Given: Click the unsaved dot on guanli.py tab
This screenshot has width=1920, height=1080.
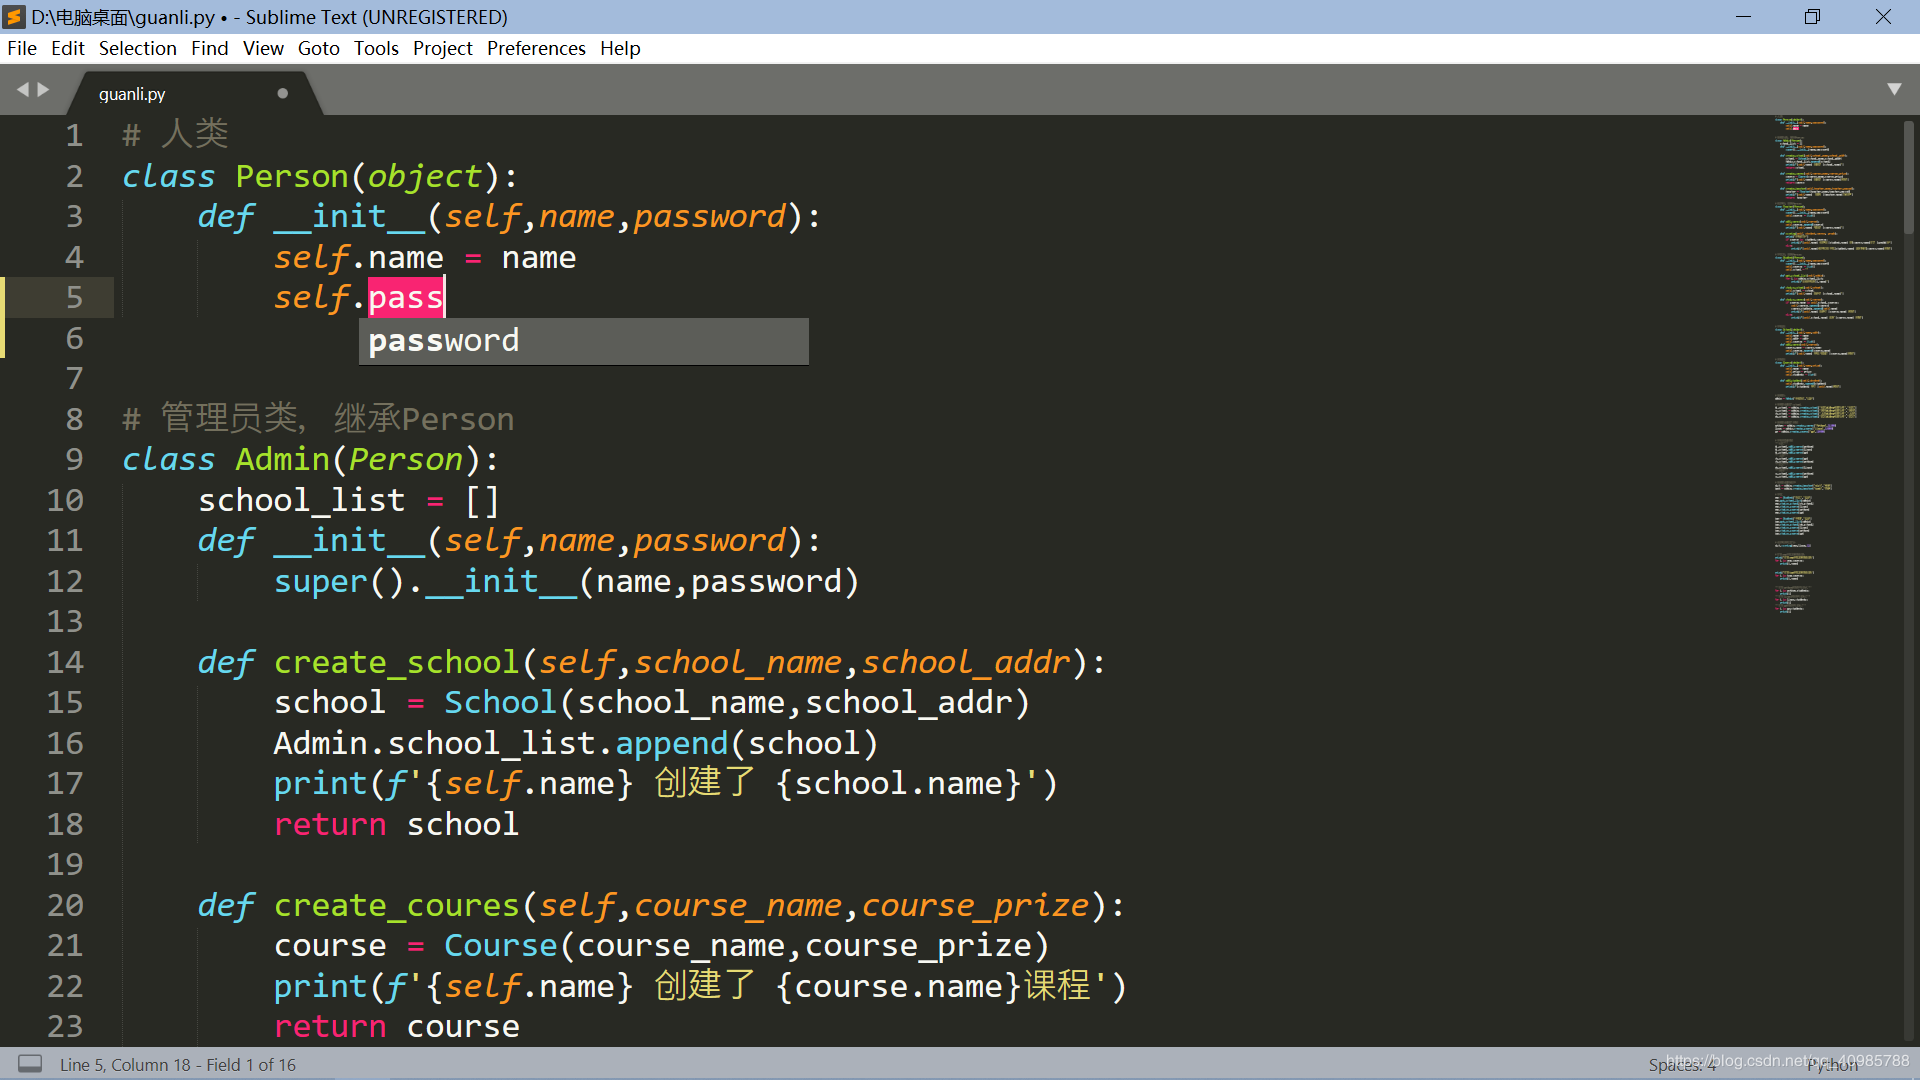Looking at the screenshot, I should coord(283,93).
